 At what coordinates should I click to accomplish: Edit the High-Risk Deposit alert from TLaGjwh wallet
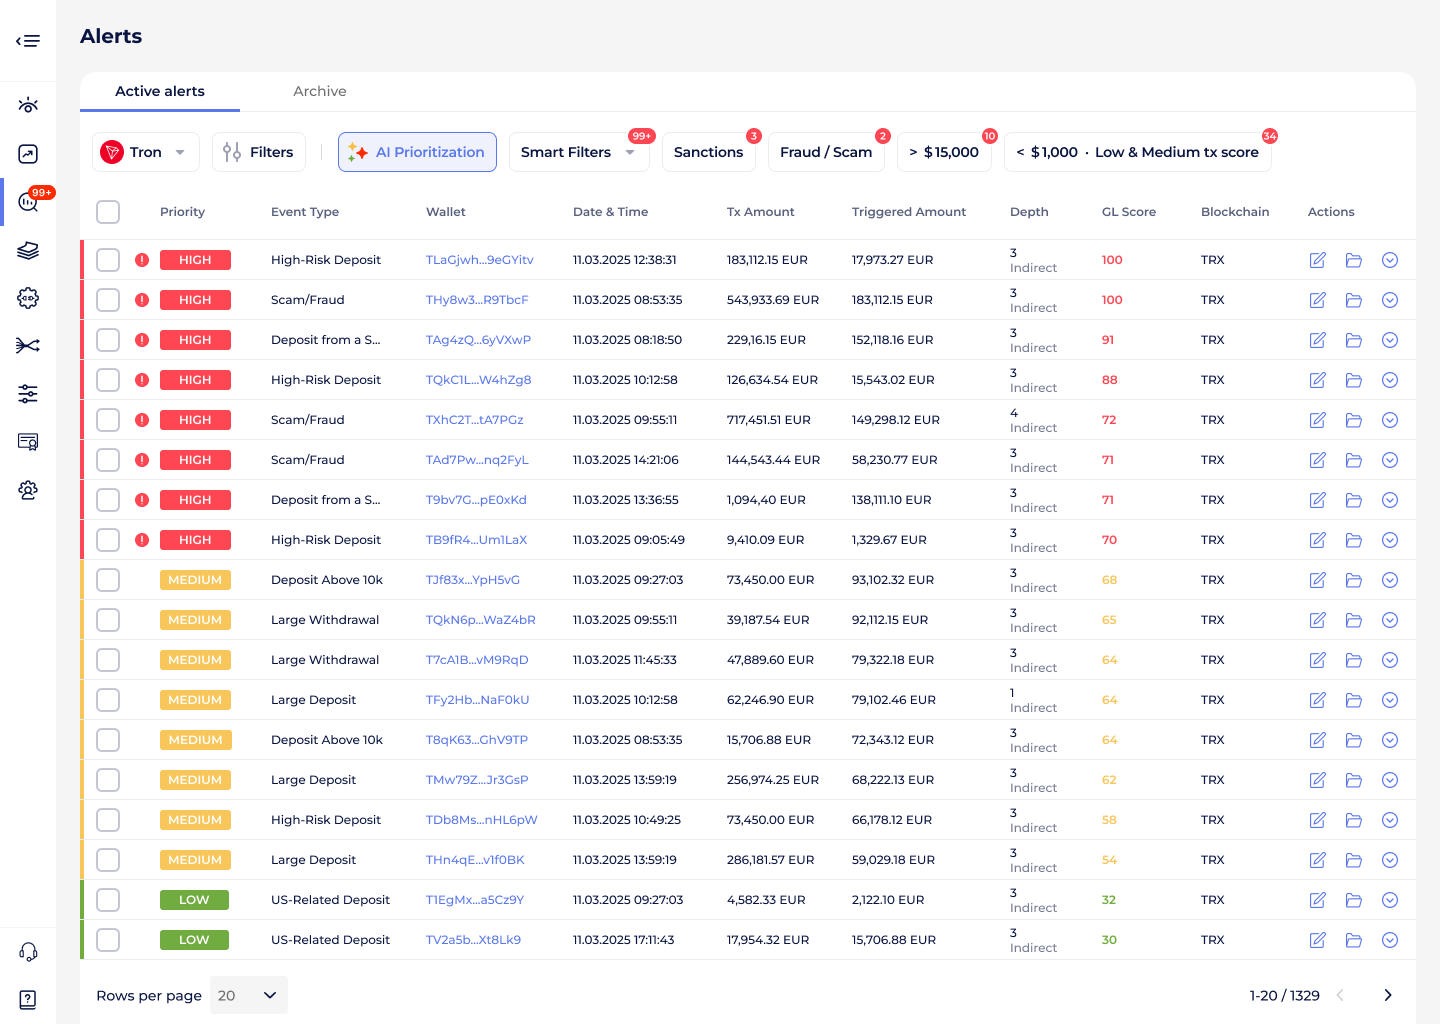[x=1317, y=259]
